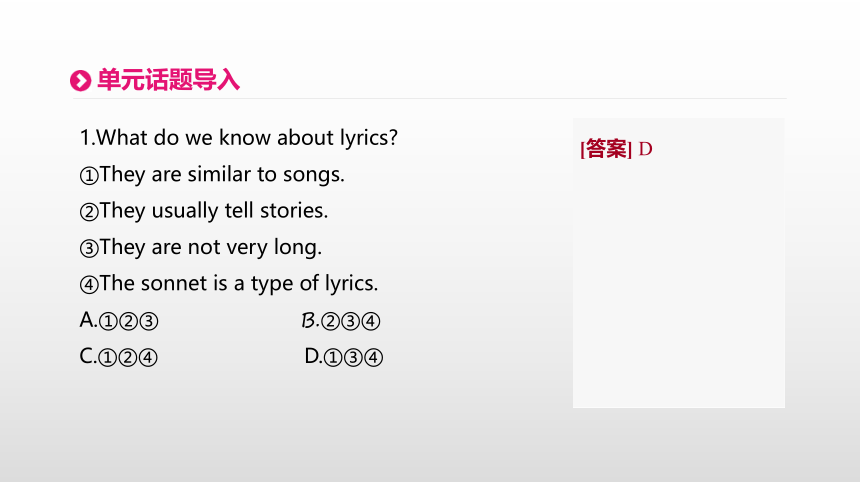Select answer option A.①②③
Image resolution: width=860 pixels, height=482 pixels.
119,320
